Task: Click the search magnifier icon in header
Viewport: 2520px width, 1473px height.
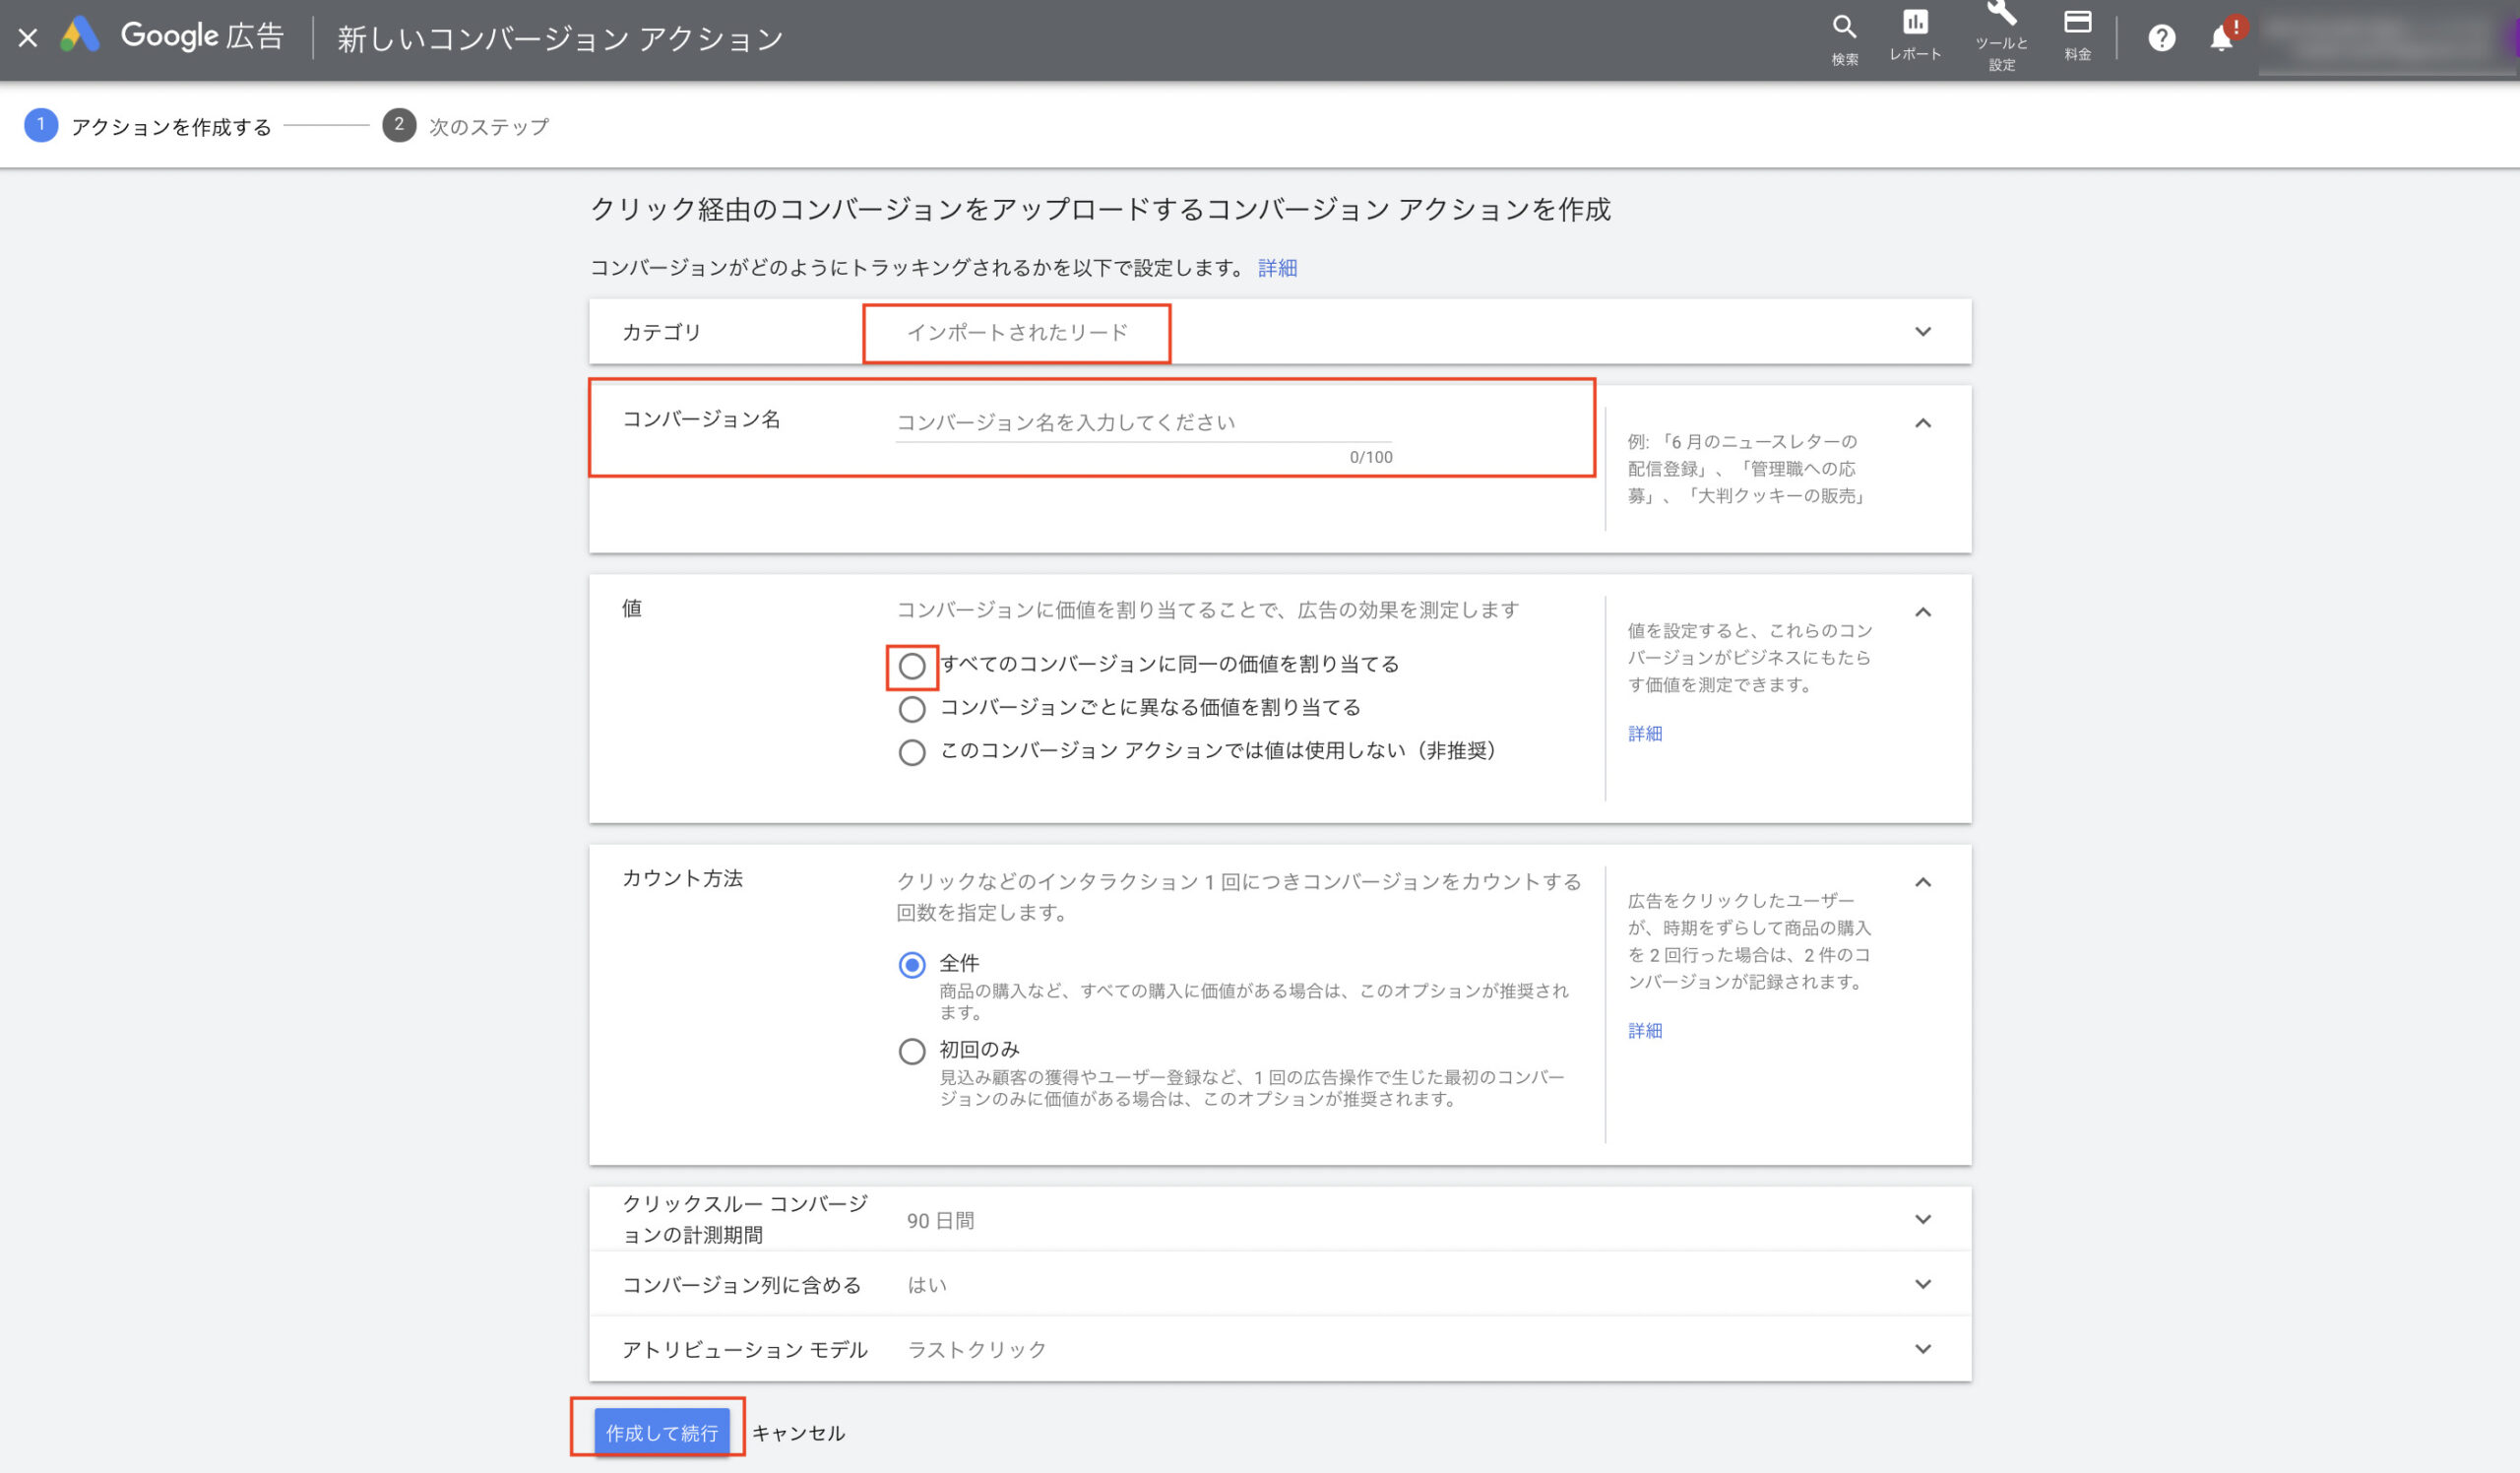Action: tap(1844, 27)
